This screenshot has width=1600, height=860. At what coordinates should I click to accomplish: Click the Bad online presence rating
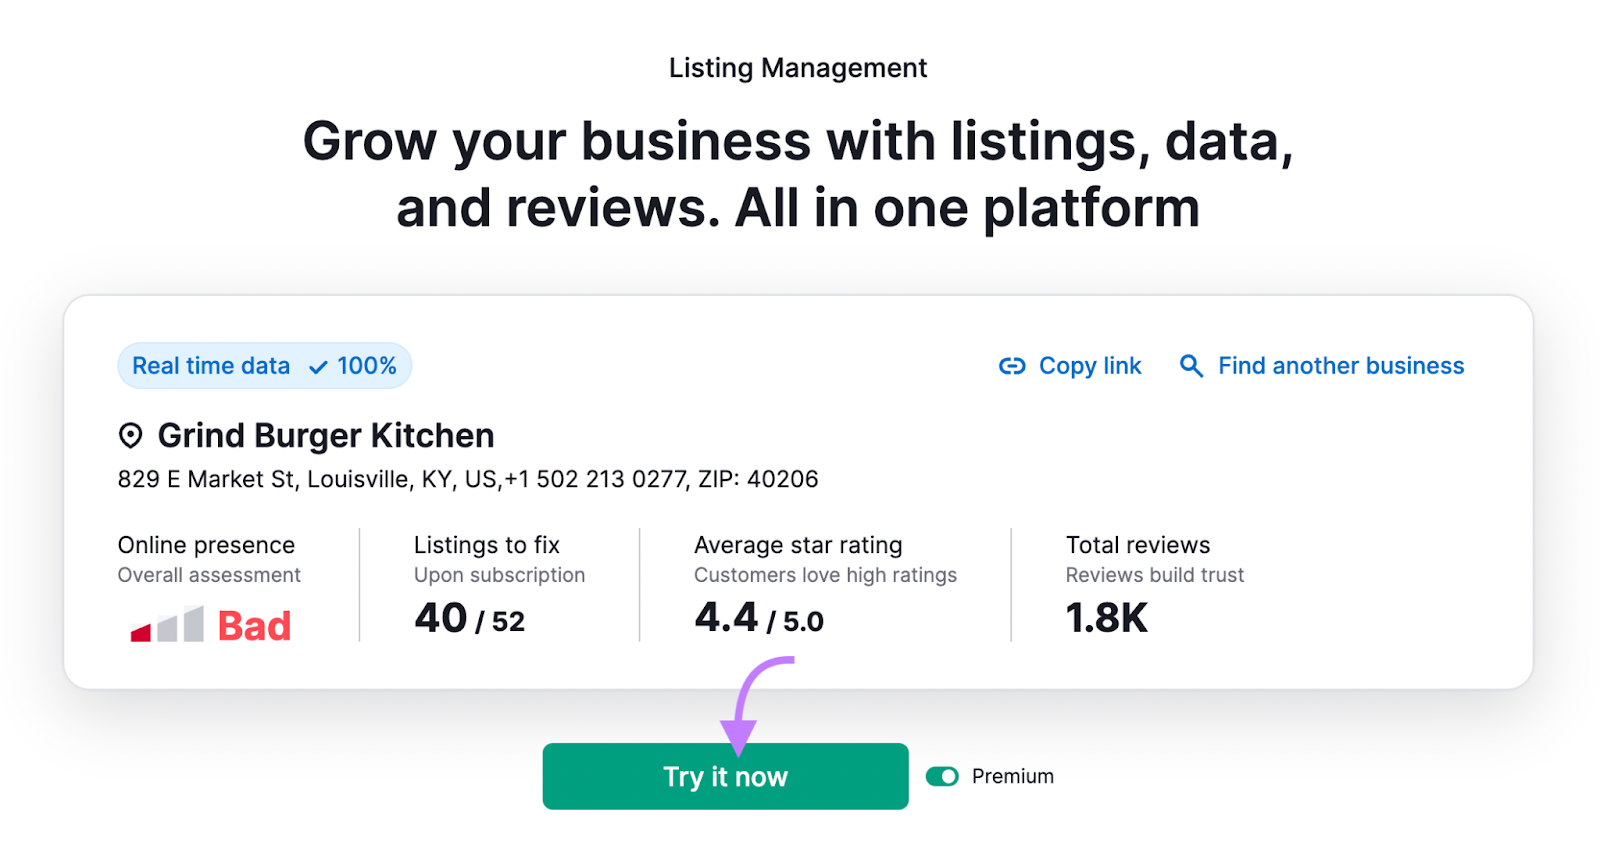[254, 626]
